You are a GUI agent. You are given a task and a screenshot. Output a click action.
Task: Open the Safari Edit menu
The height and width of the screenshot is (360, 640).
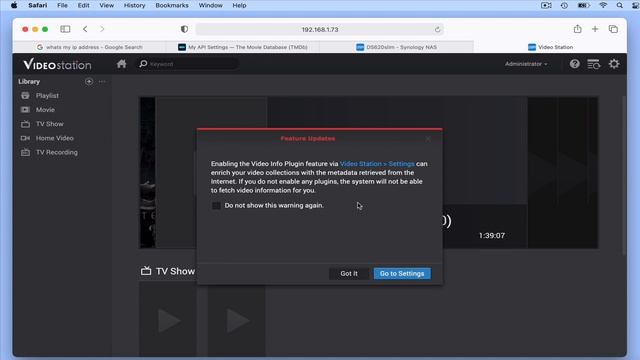pos(83,5)
